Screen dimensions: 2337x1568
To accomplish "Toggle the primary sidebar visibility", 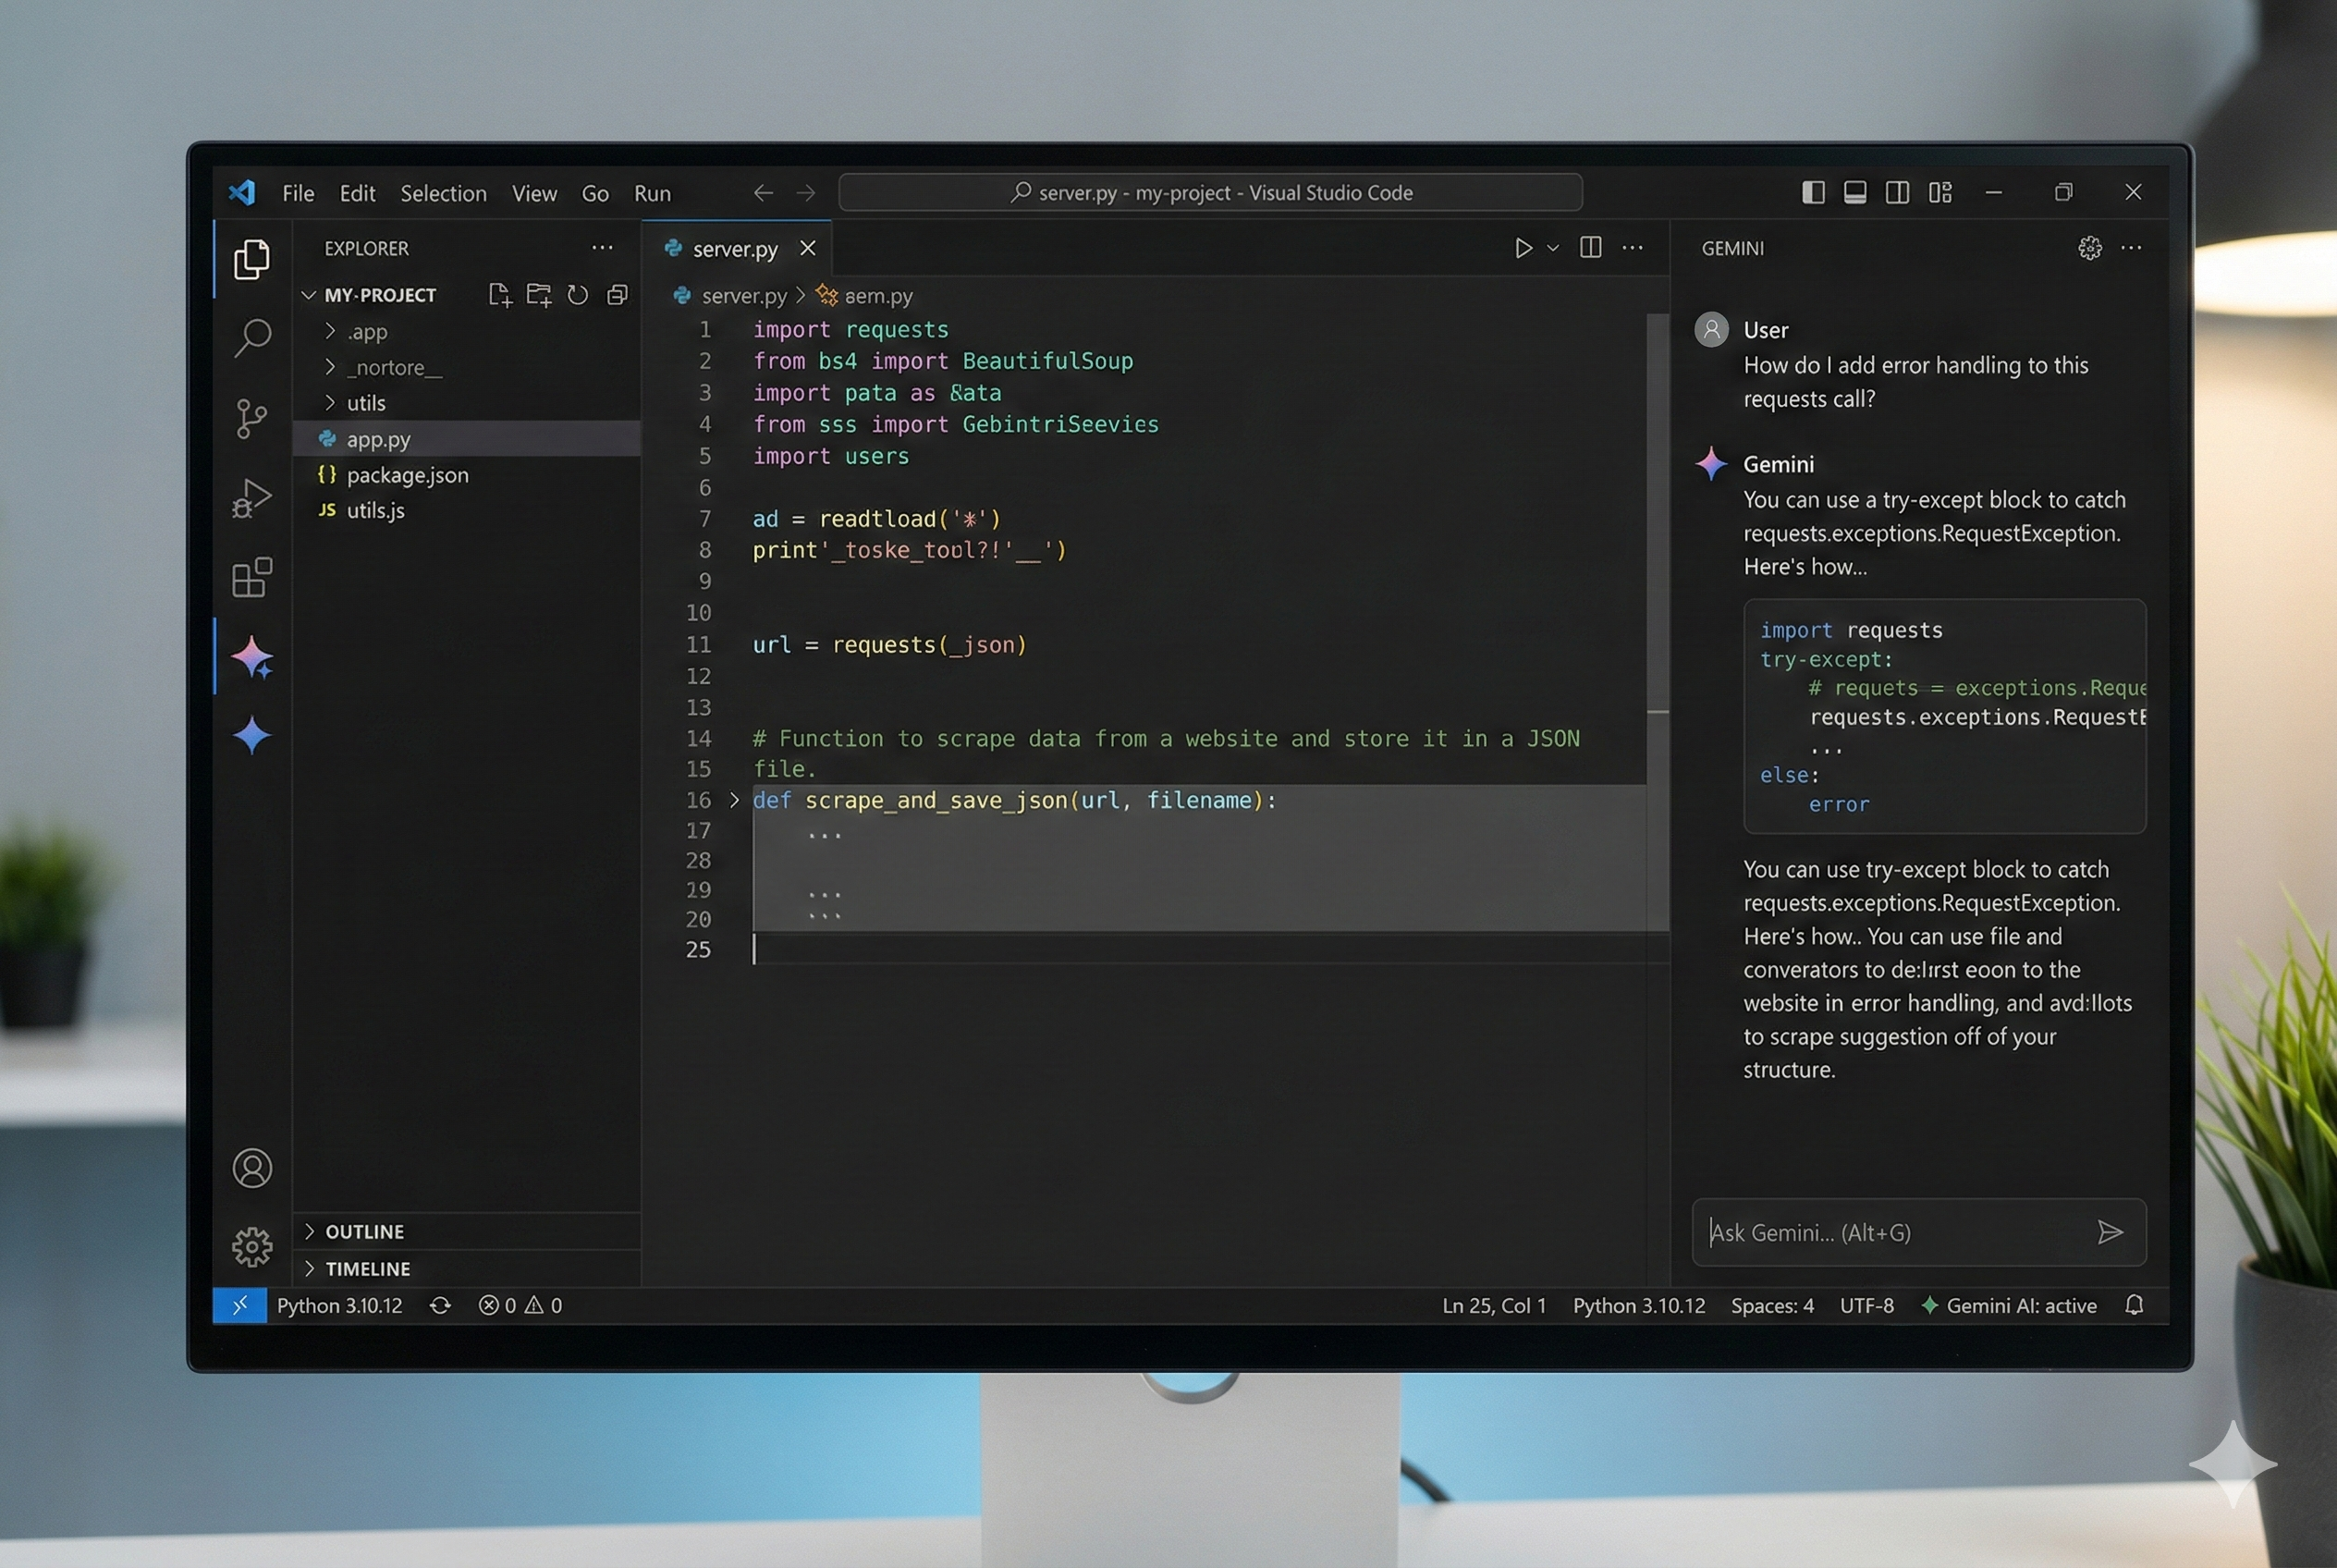I will click(x=1813, y=192).
